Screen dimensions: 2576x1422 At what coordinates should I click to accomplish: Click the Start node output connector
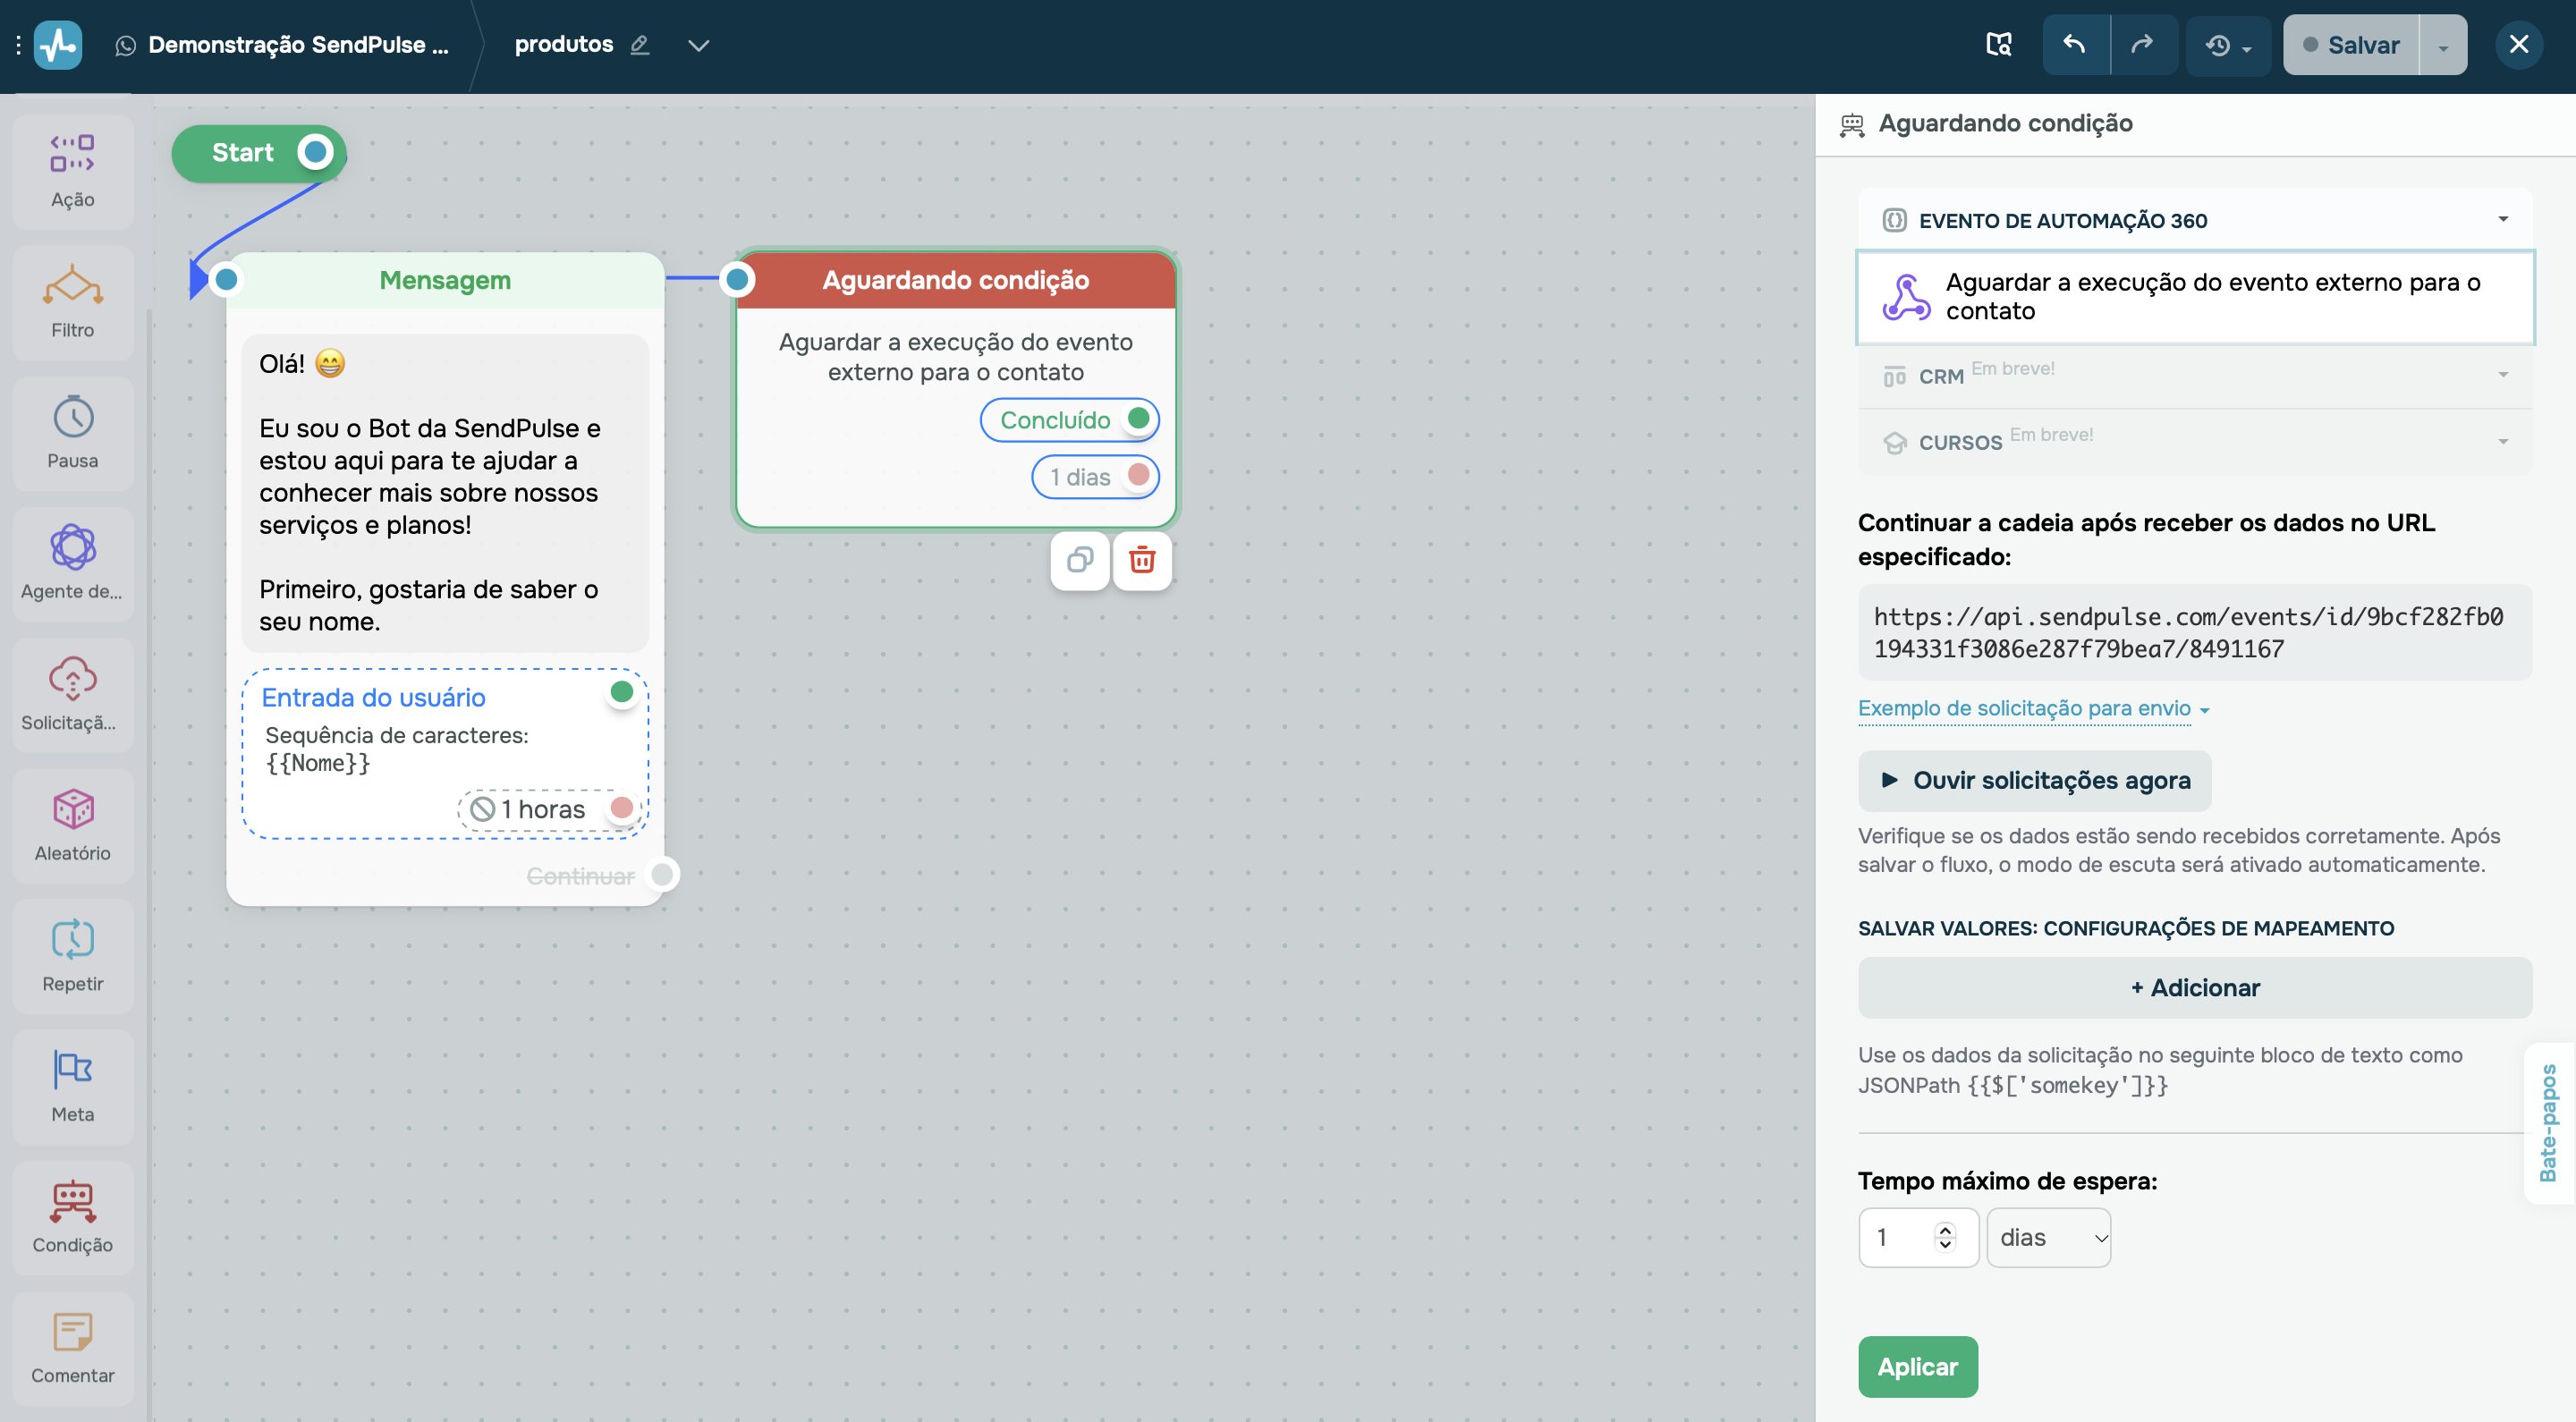[316, 152]
